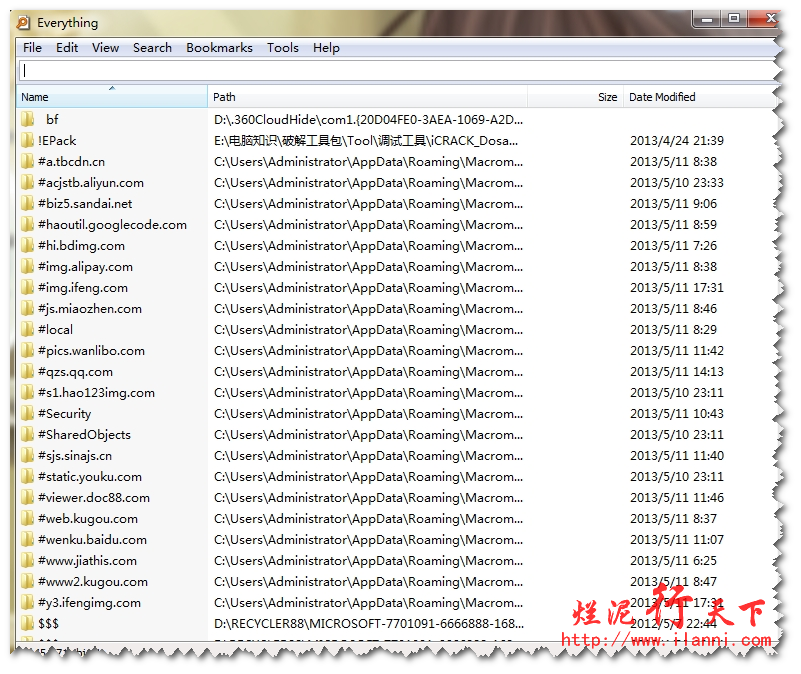Click the #acjstb.aliyun.com result name
The image size is (801, 674).
91,182
